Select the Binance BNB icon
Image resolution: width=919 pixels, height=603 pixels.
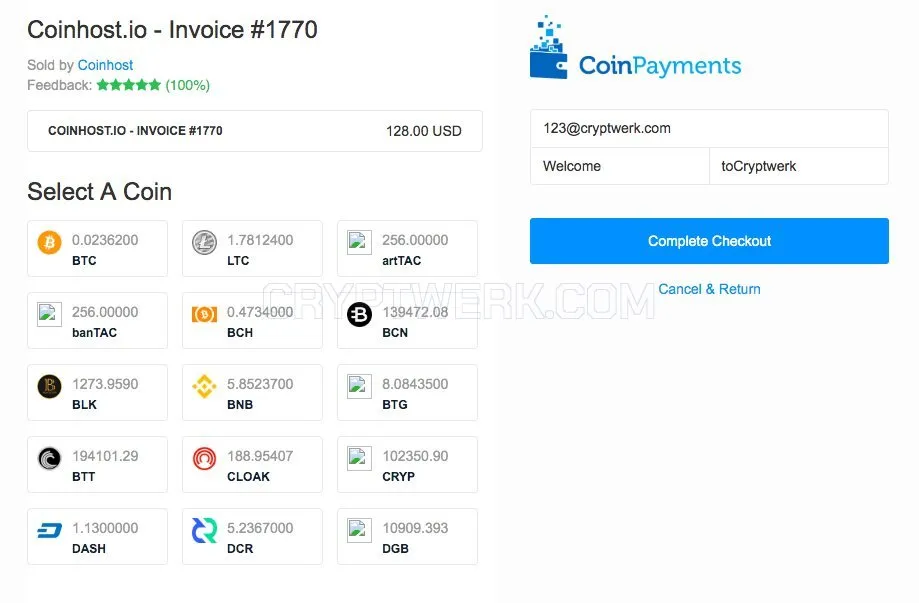tap(205, 387)
